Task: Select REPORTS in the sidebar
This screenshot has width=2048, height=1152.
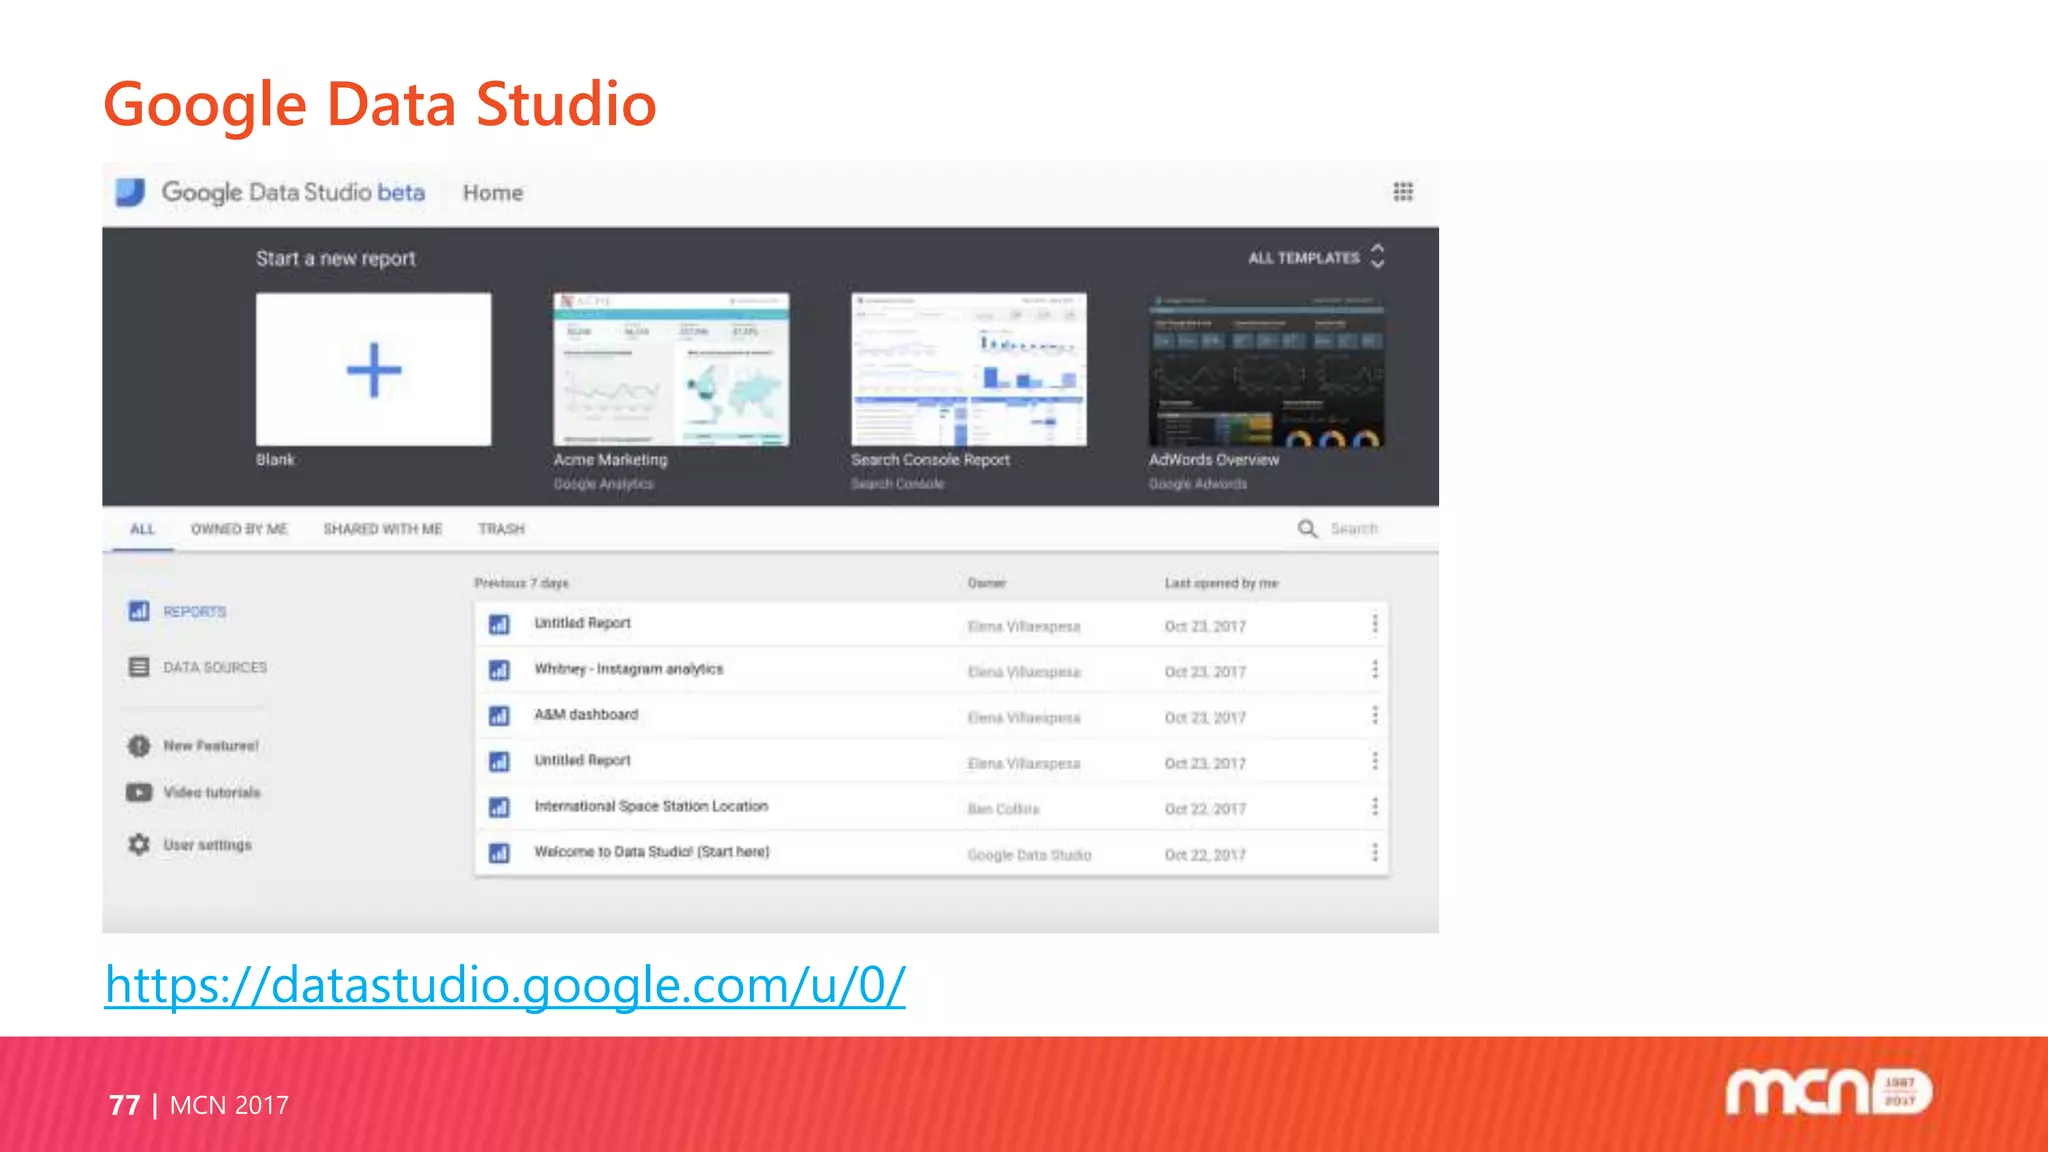Action: tap(195, 612)
